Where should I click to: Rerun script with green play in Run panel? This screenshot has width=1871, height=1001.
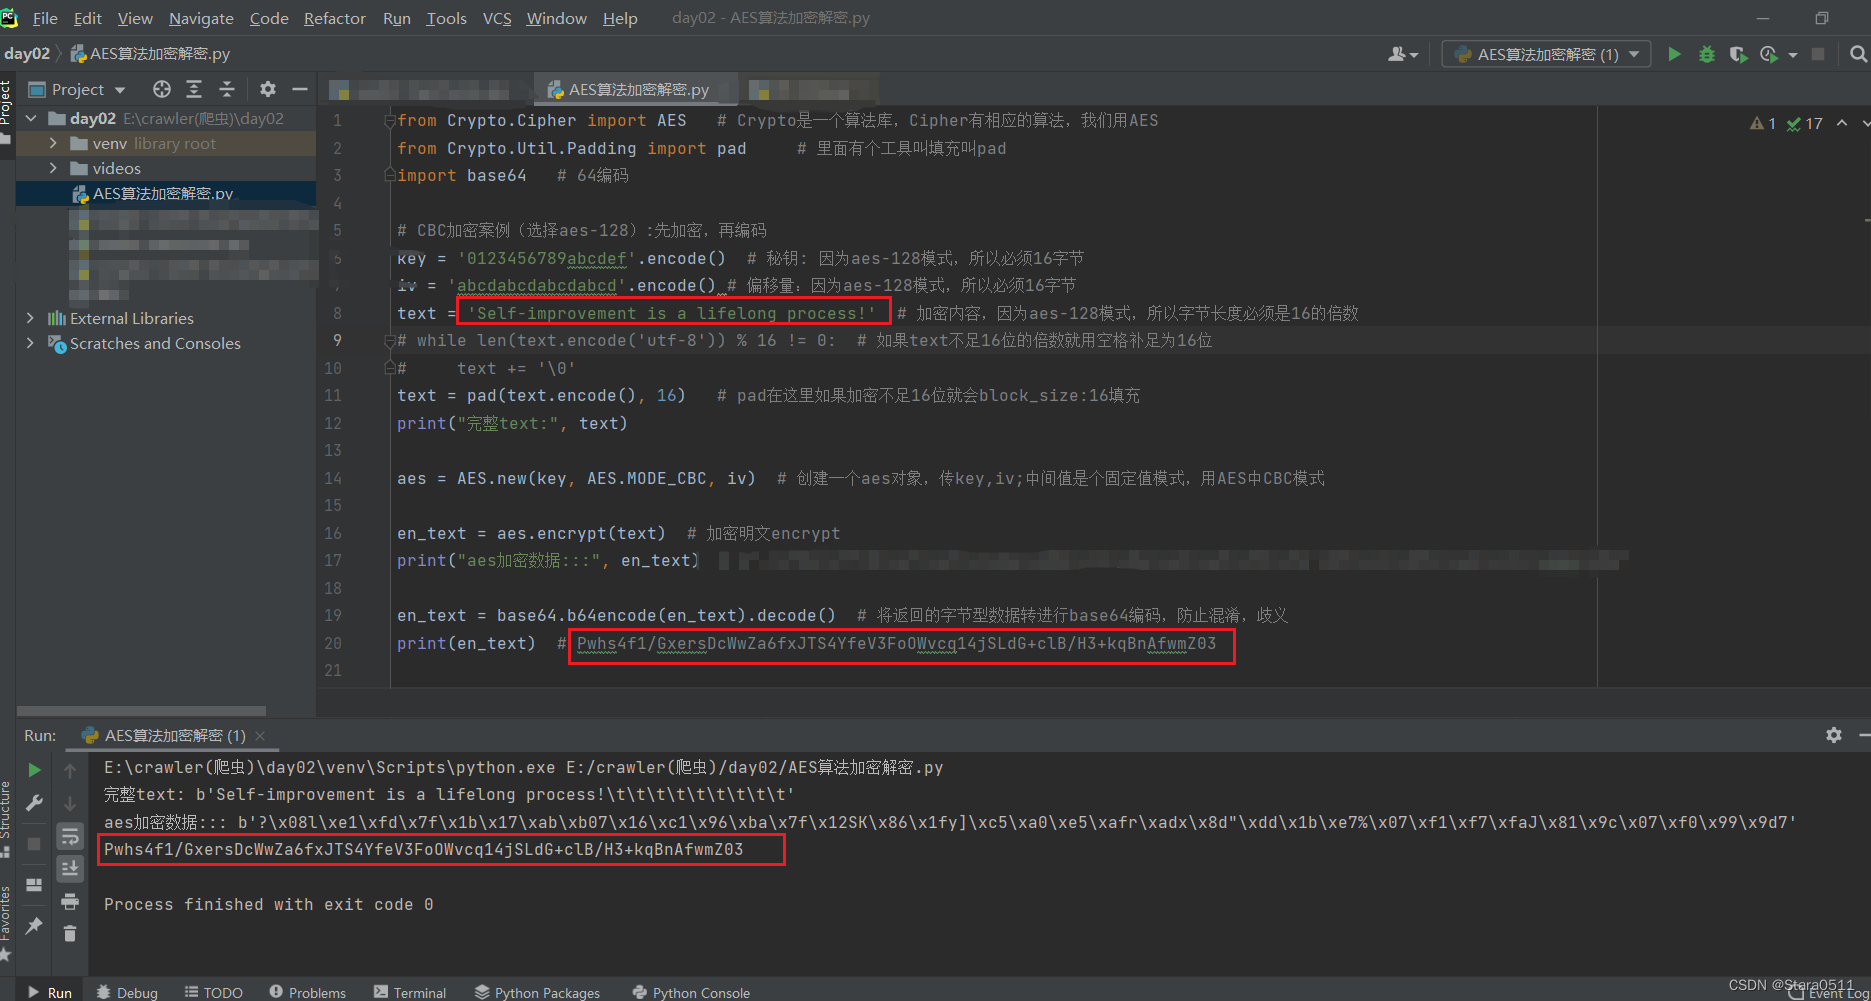[x=34, y=770]
